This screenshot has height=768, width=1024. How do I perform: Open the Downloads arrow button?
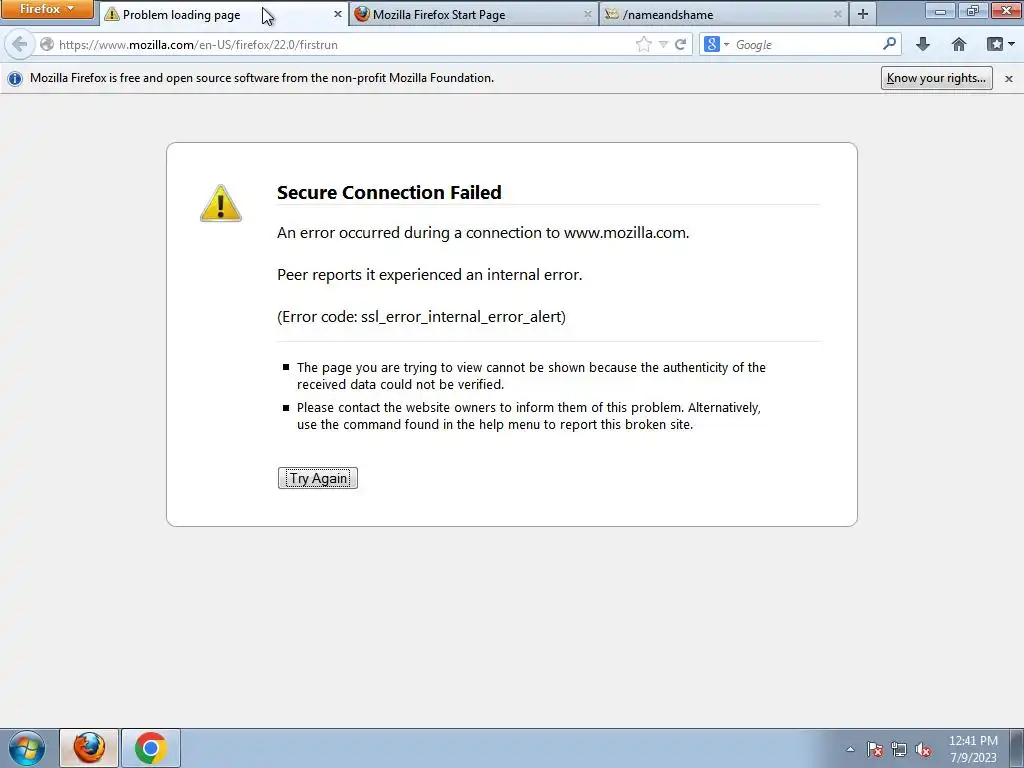coord(923,44)
